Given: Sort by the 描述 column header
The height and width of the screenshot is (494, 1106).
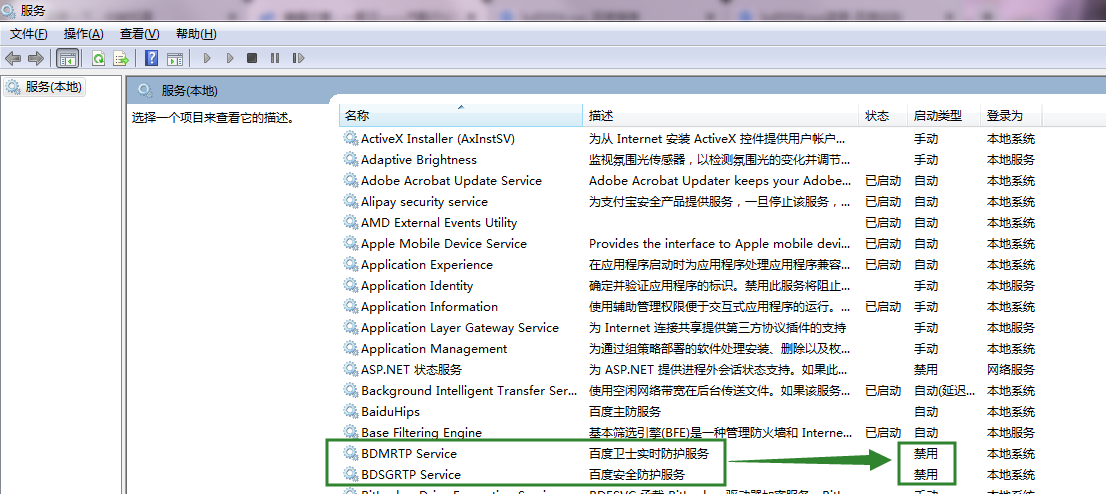Looking at the screenshot, I should tap(721, 115).
